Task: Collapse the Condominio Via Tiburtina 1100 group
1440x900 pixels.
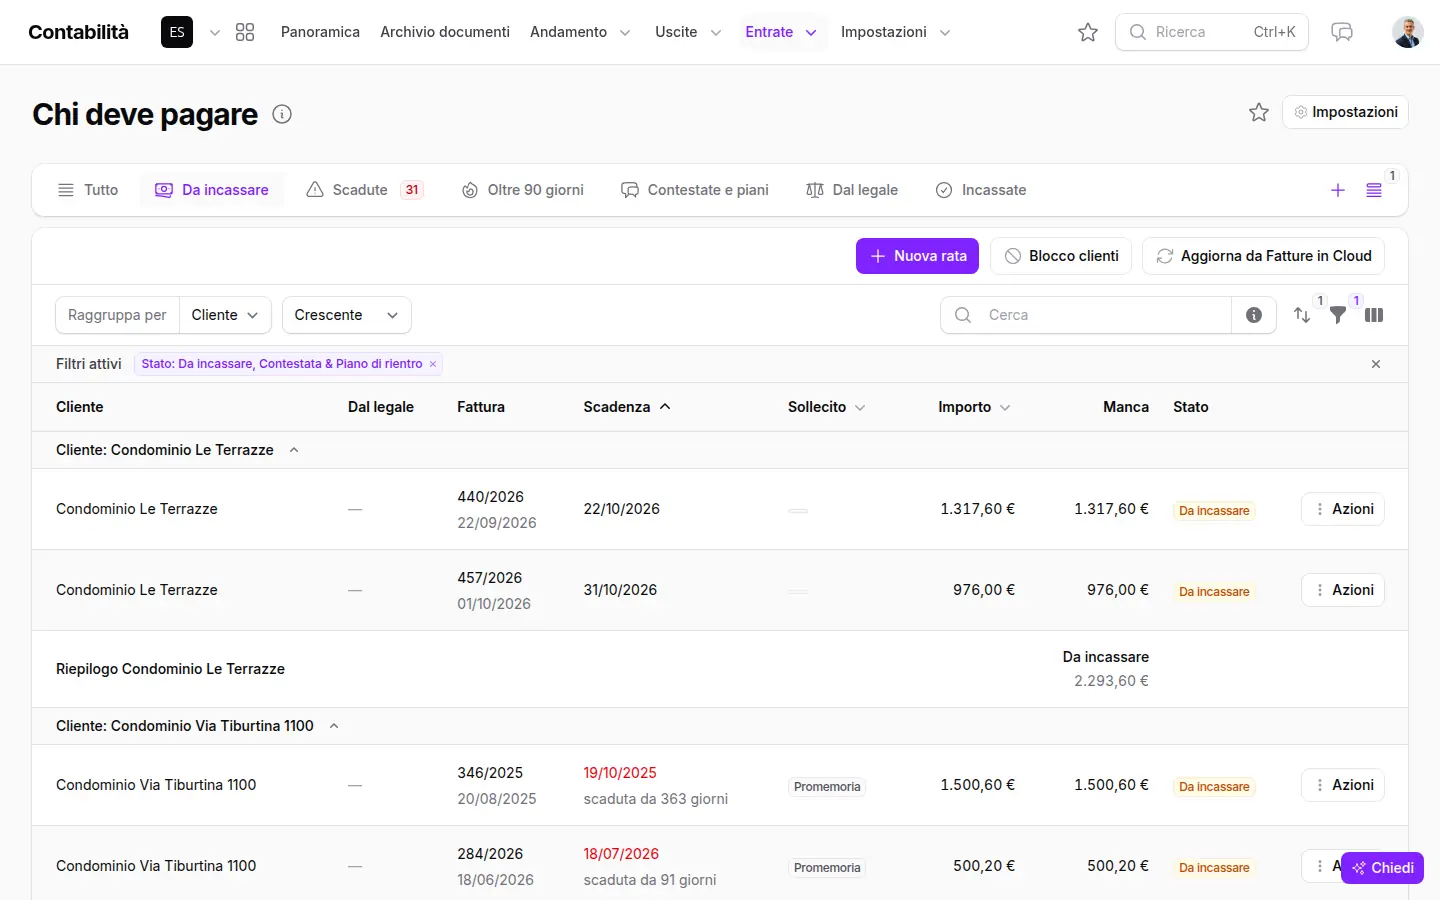Action: 334,726
